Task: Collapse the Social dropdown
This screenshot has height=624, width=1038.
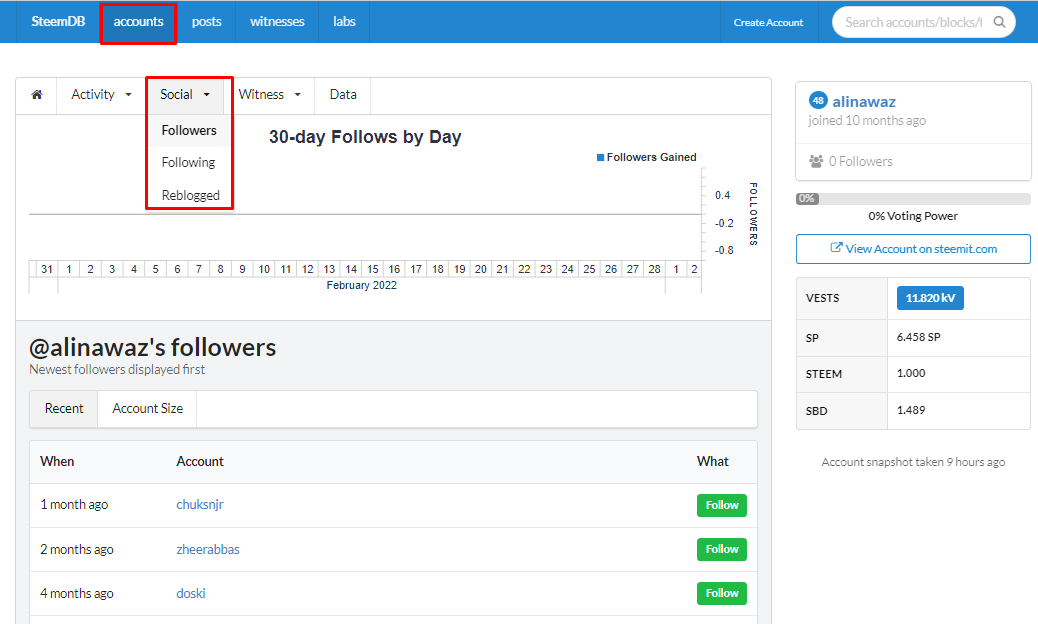Action: (185, 95)
